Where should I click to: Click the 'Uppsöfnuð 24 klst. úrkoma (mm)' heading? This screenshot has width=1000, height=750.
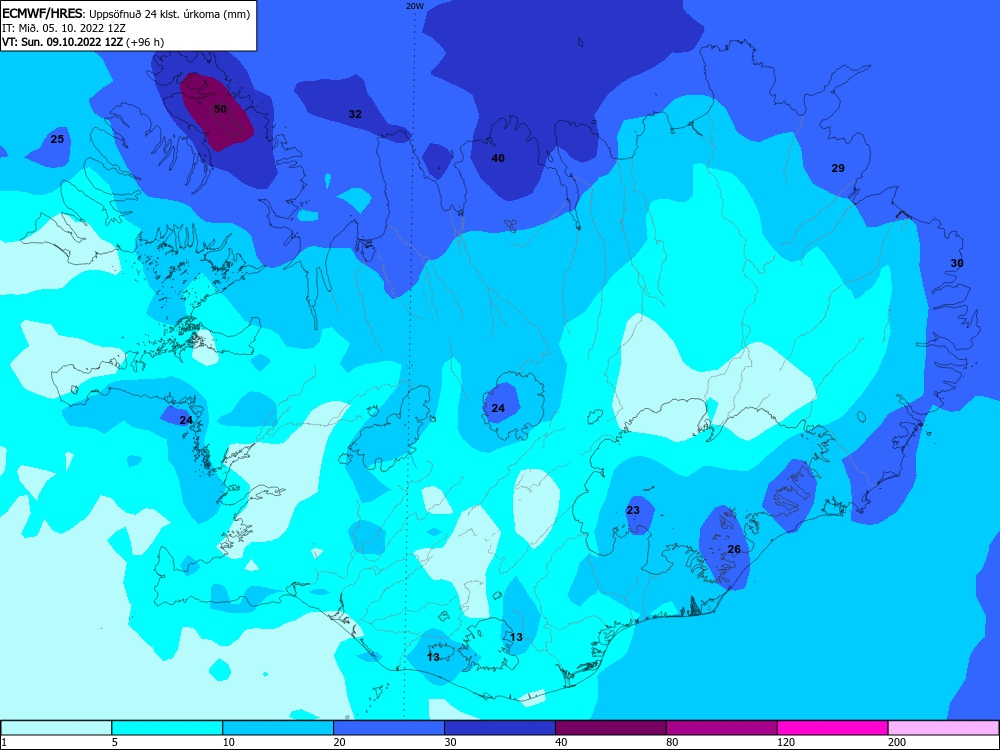pos(170,14)
